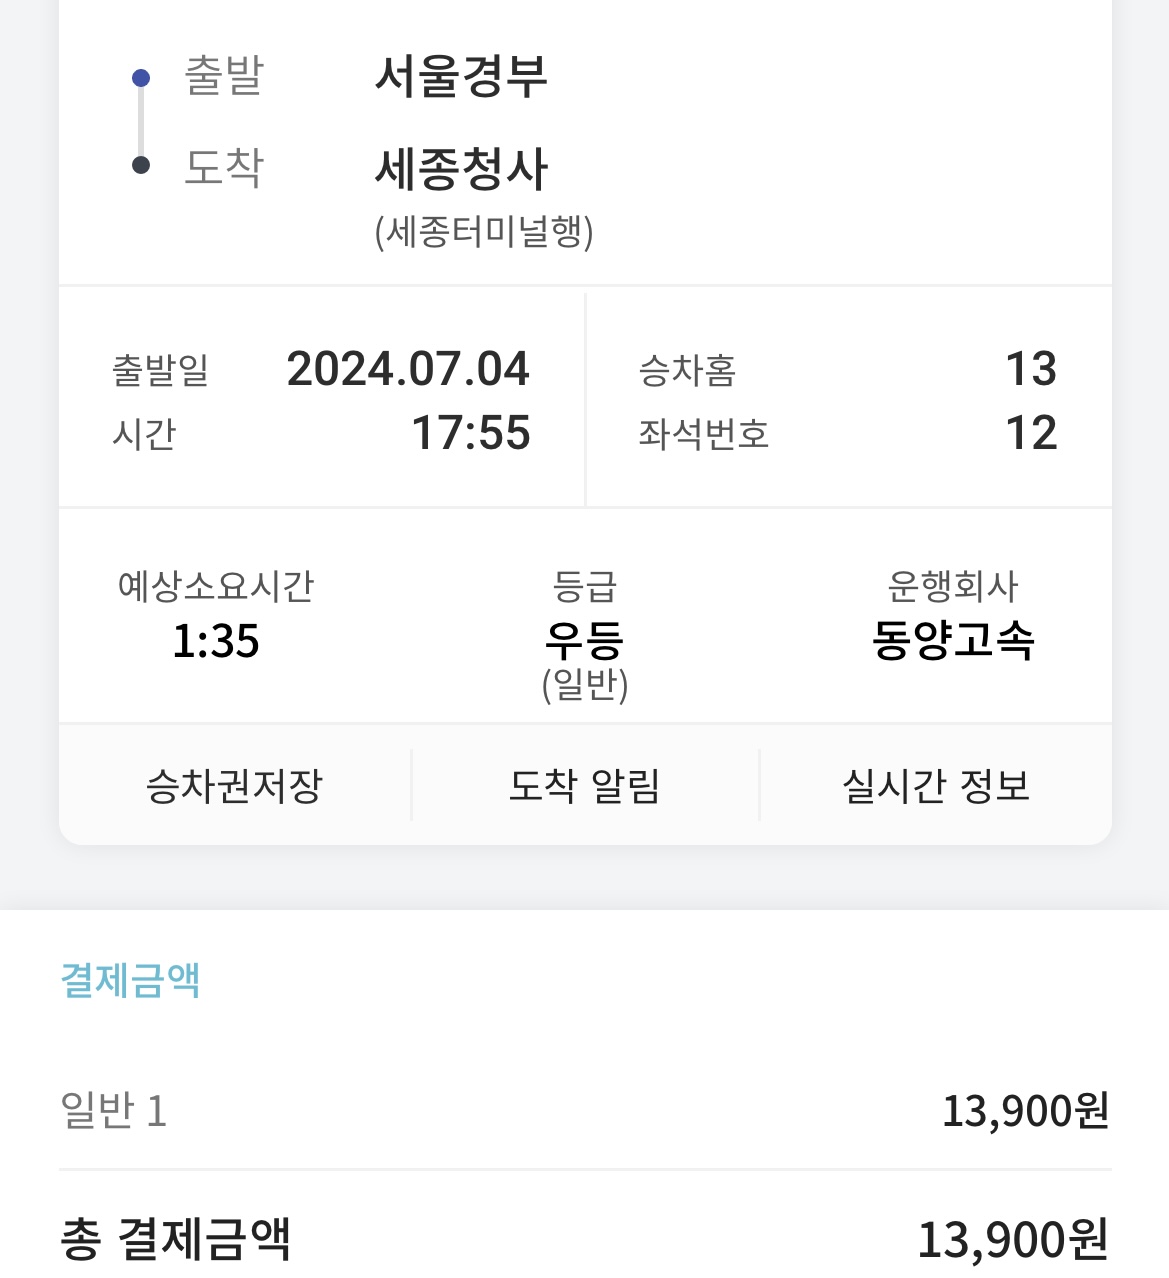Click the total amount 13,900원 in bold
Screen dimensions: 1169x1278
[1013, 1239]
